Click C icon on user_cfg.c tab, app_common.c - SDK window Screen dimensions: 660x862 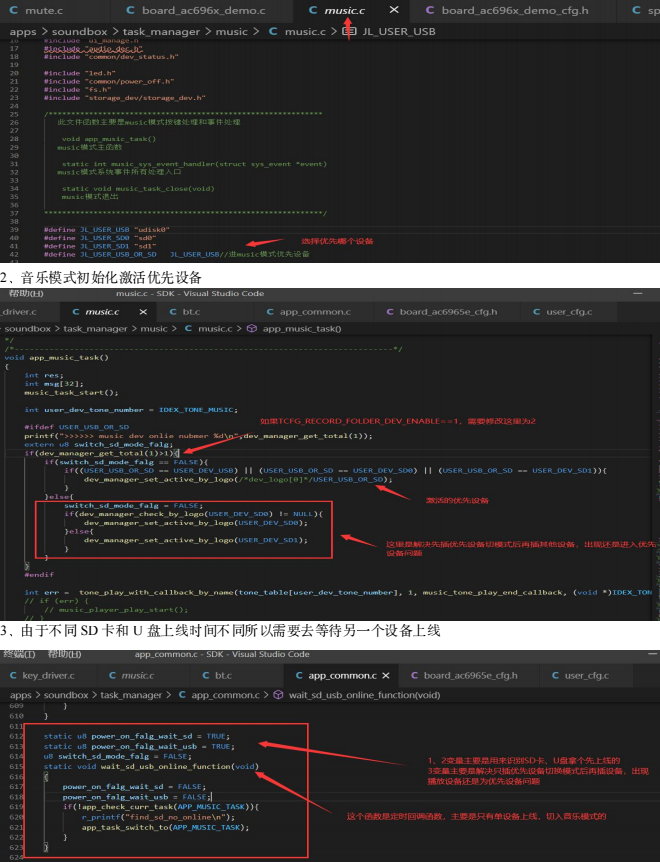556,676
